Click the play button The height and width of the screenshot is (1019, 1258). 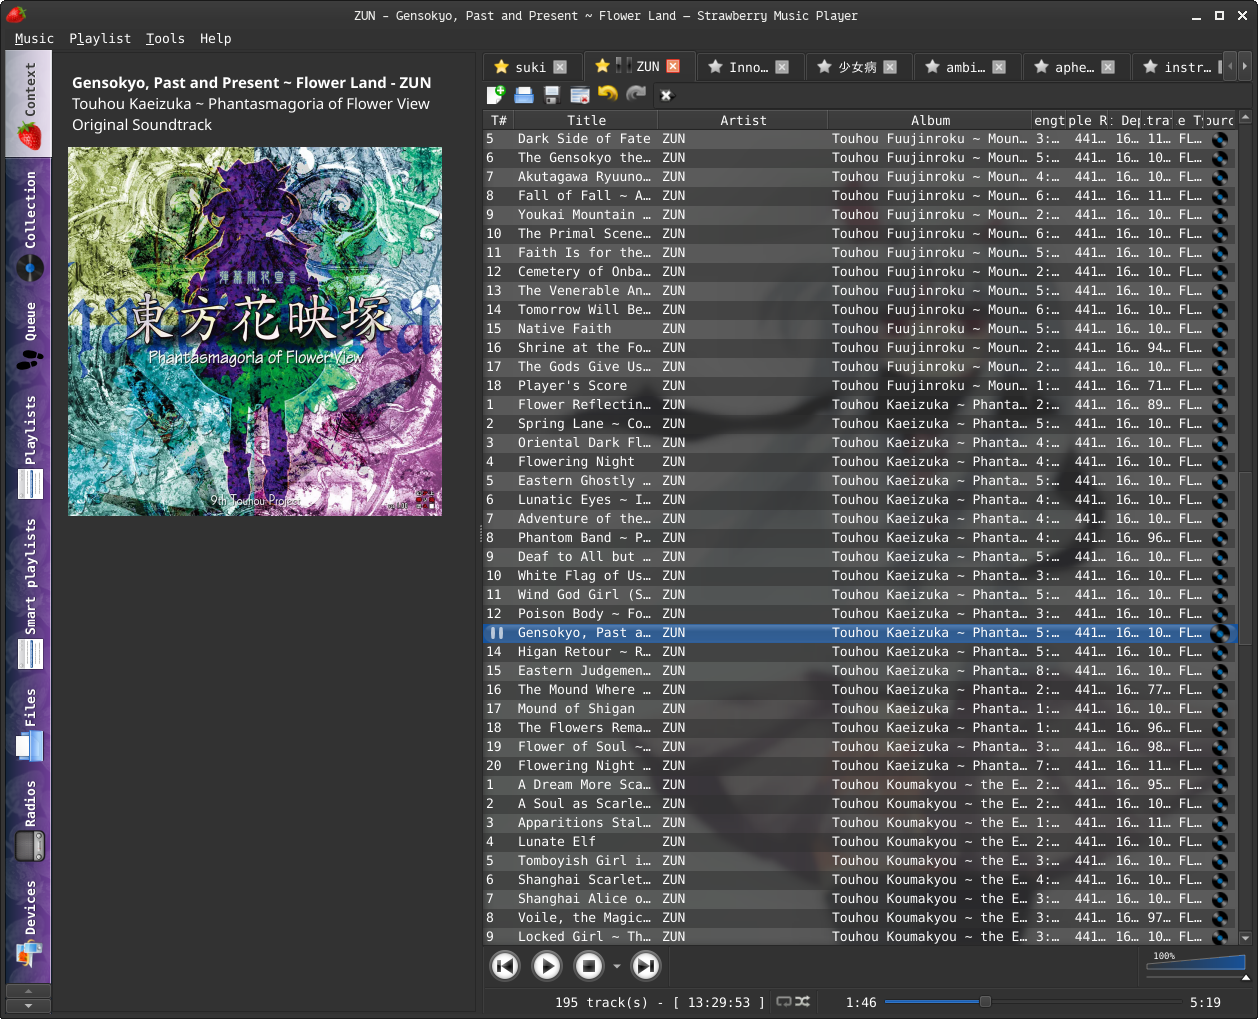[x=547, y=966]
